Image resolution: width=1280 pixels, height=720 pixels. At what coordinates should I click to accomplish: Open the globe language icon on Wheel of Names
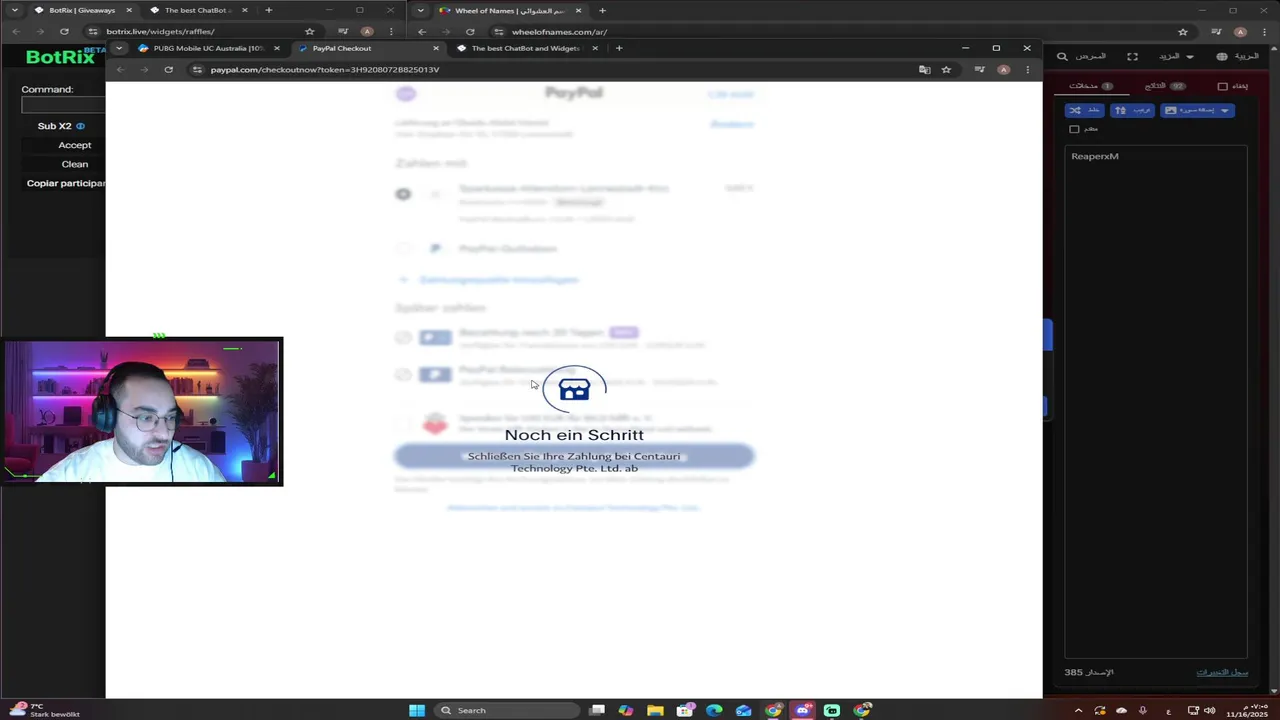1222,57
